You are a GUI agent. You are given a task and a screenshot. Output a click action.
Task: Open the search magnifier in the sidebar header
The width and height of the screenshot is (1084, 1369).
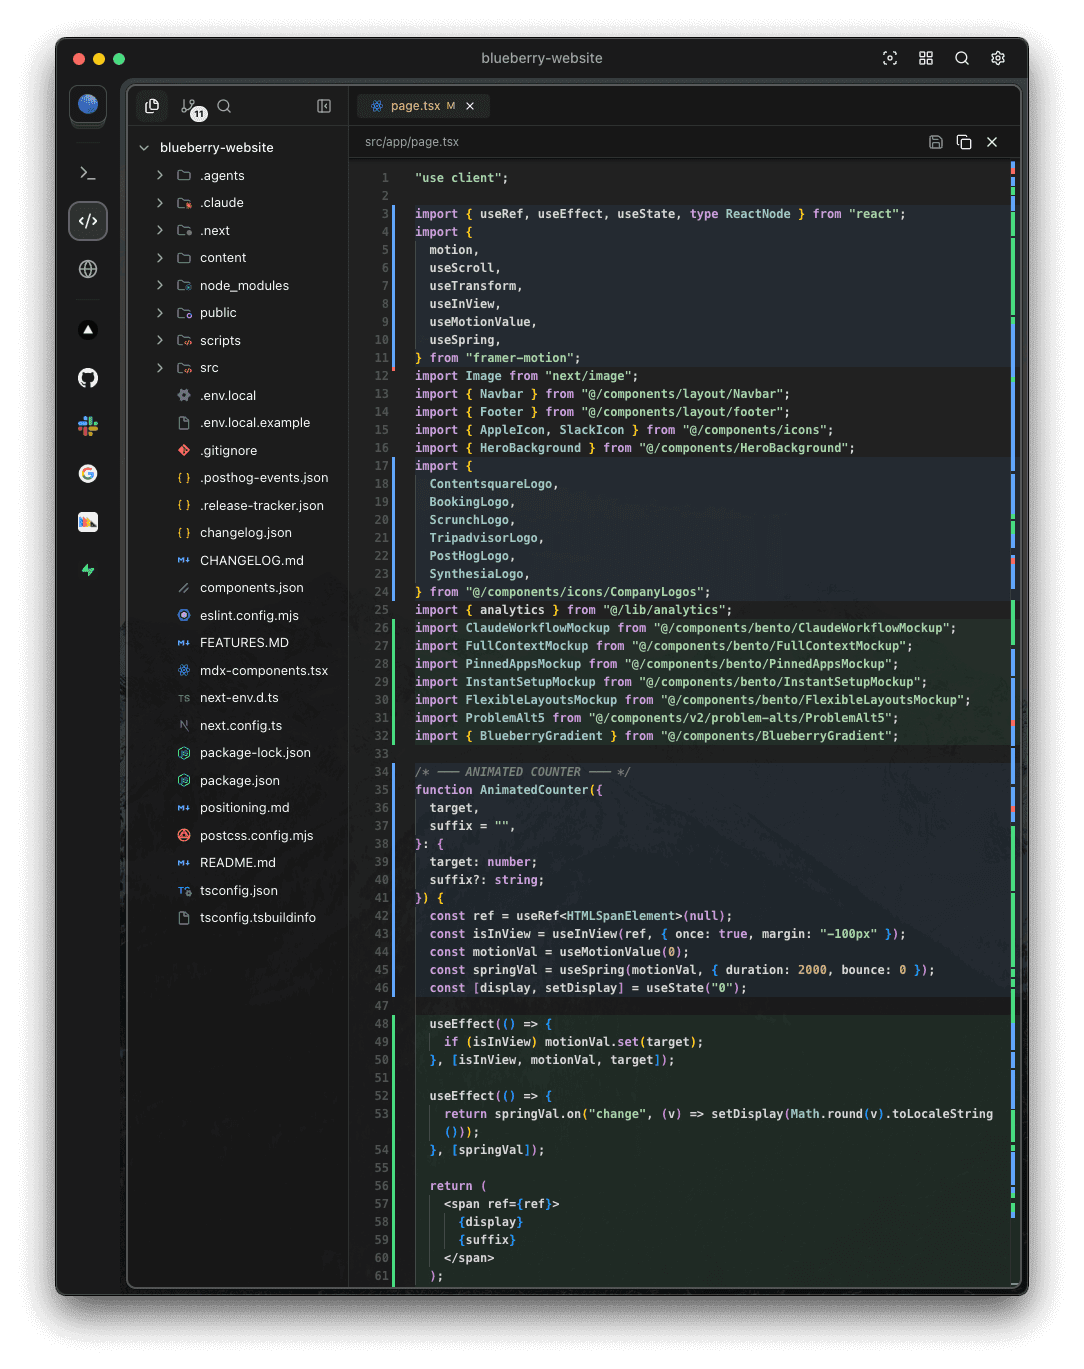coord(224,106)
